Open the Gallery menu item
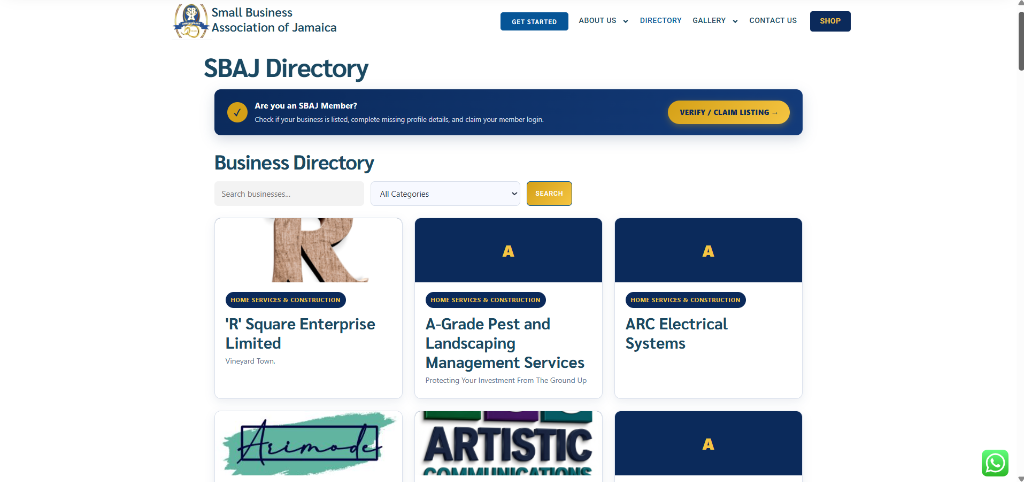This screenshot has height=482, width=1024. point(709,21)
